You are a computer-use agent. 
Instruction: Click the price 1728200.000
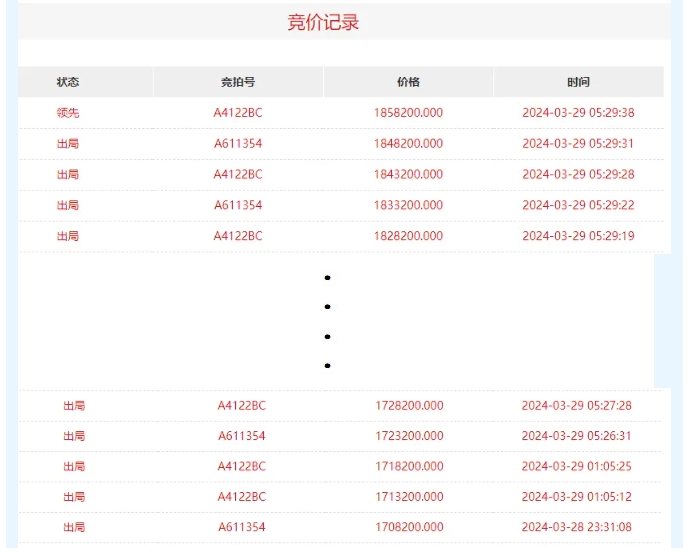click(409, 406)
